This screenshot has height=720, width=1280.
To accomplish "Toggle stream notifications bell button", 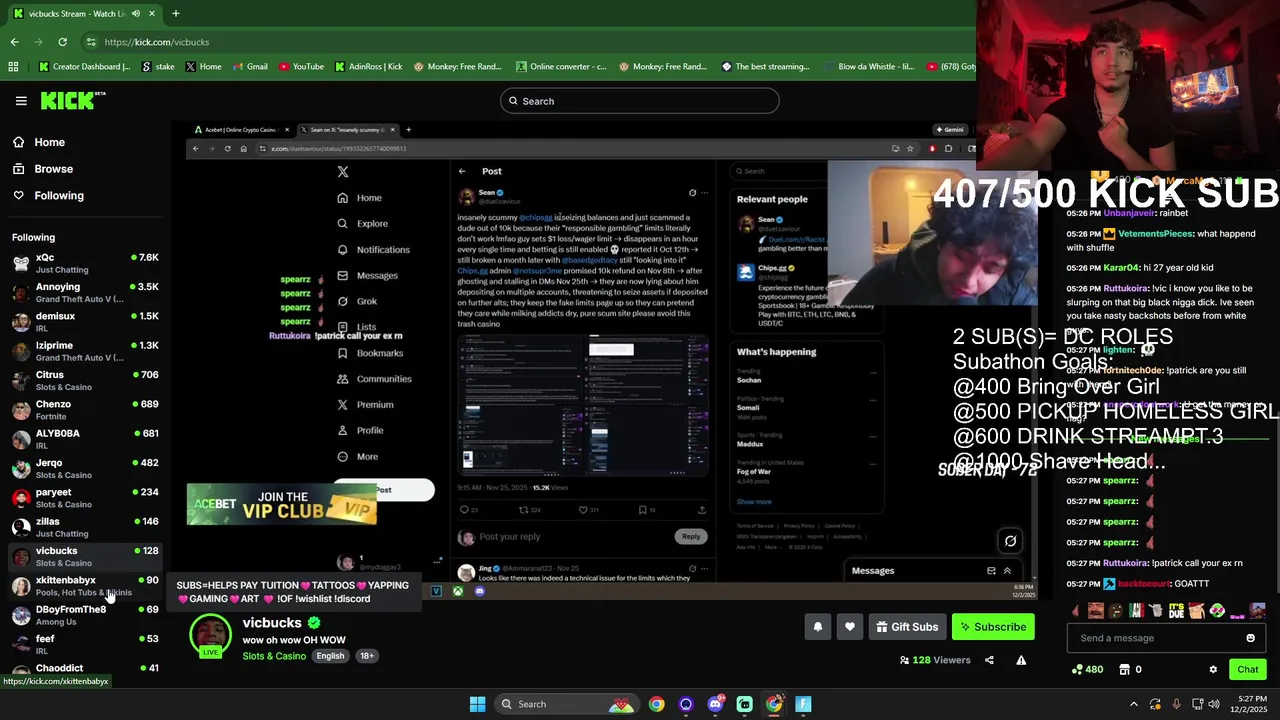I will click(x=818, y=627).
